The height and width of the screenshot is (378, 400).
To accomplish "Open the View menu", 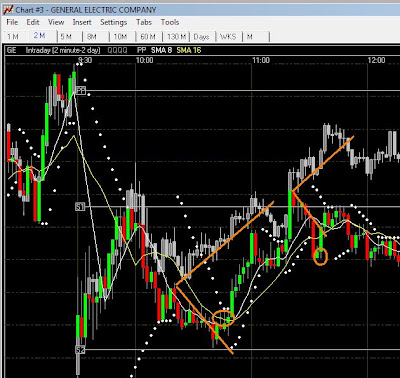I will [x=56, y=22].
